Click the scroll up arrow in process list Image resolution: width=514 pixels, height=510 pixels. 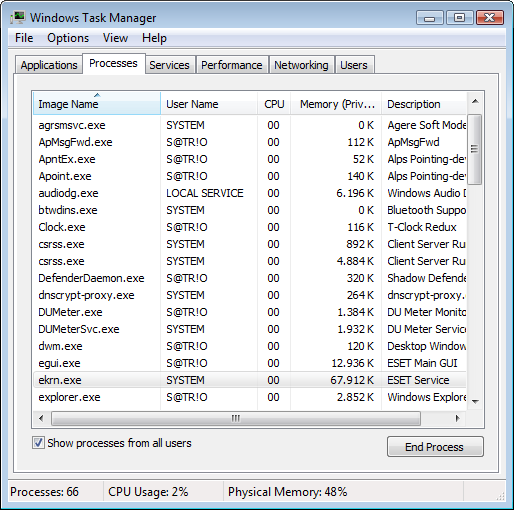475,101
